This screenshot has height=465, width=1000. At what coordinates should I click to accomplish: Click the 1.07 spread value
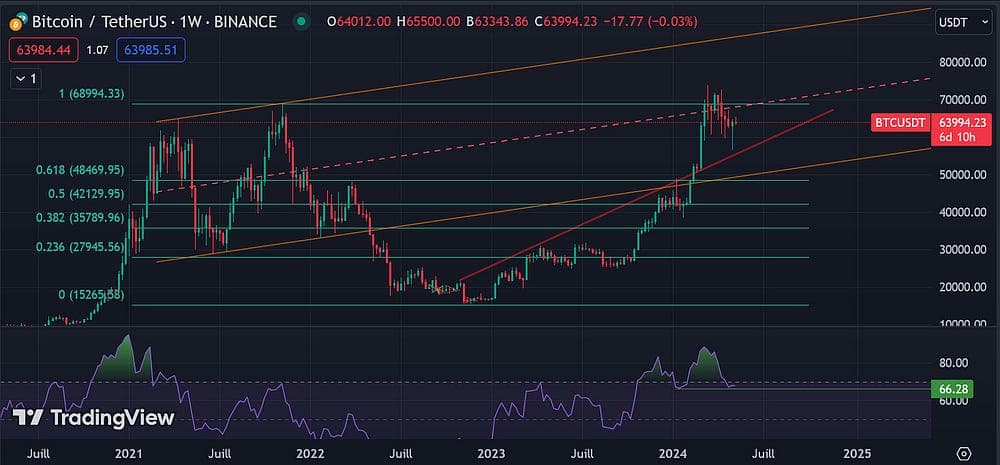98,50
